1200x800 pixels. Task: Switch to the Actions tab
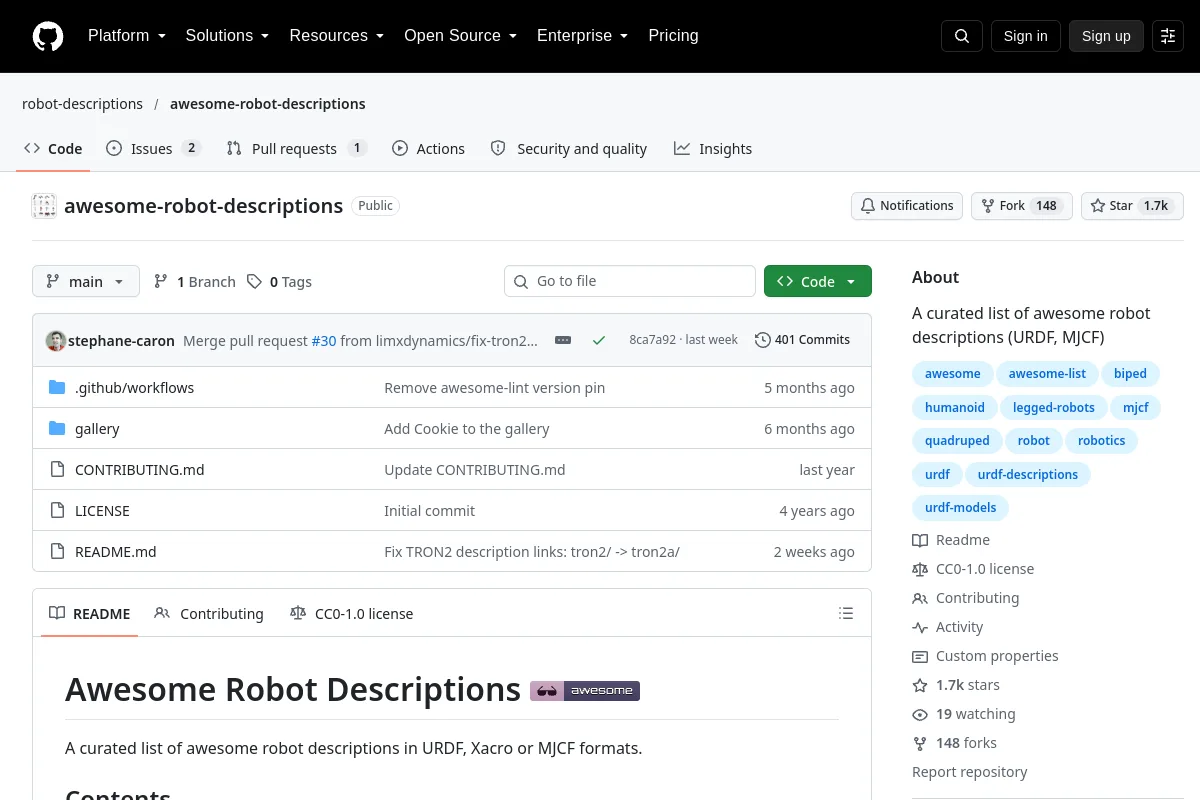(429, 148)
